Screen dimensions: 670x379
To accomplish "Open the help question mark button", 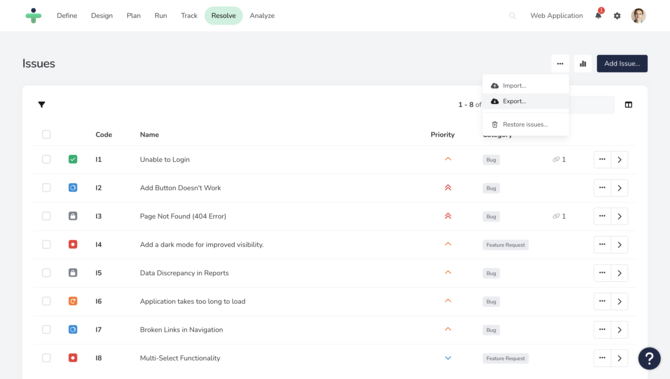I will (x=649, y=358).
